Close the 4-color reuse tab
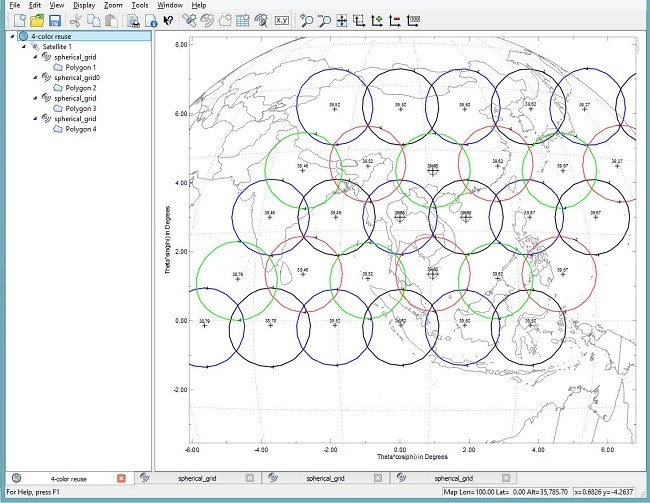650x503 pixels. [x=121, y=479]
